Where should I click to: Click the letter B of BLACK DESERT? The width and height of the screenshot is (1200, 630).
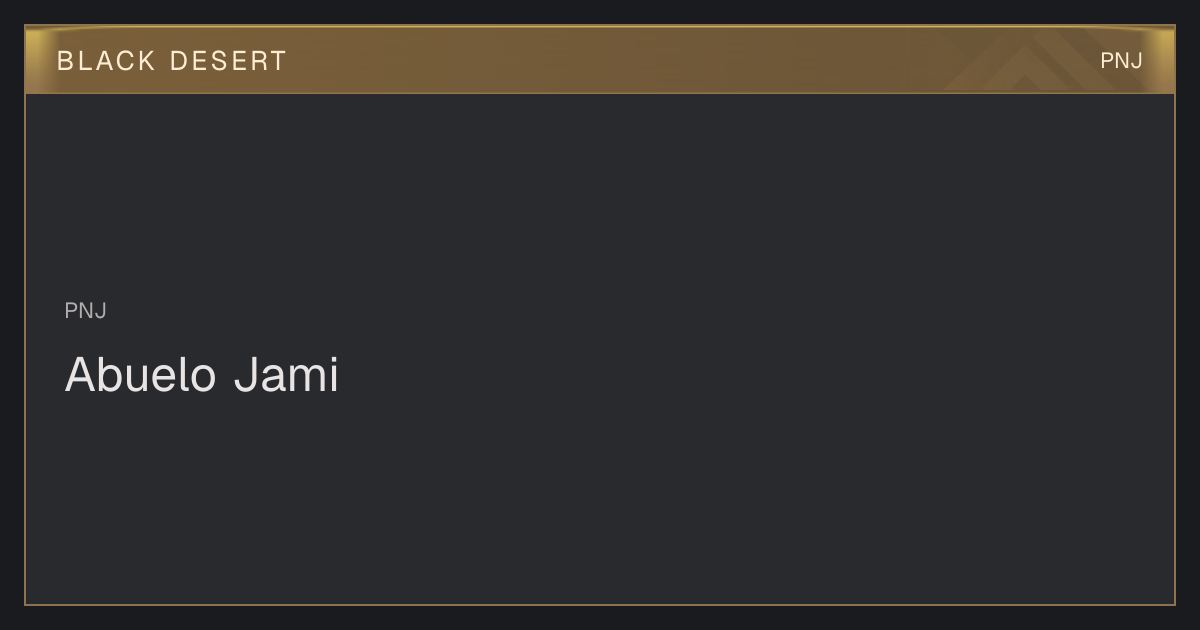click(x=65, y=61)
